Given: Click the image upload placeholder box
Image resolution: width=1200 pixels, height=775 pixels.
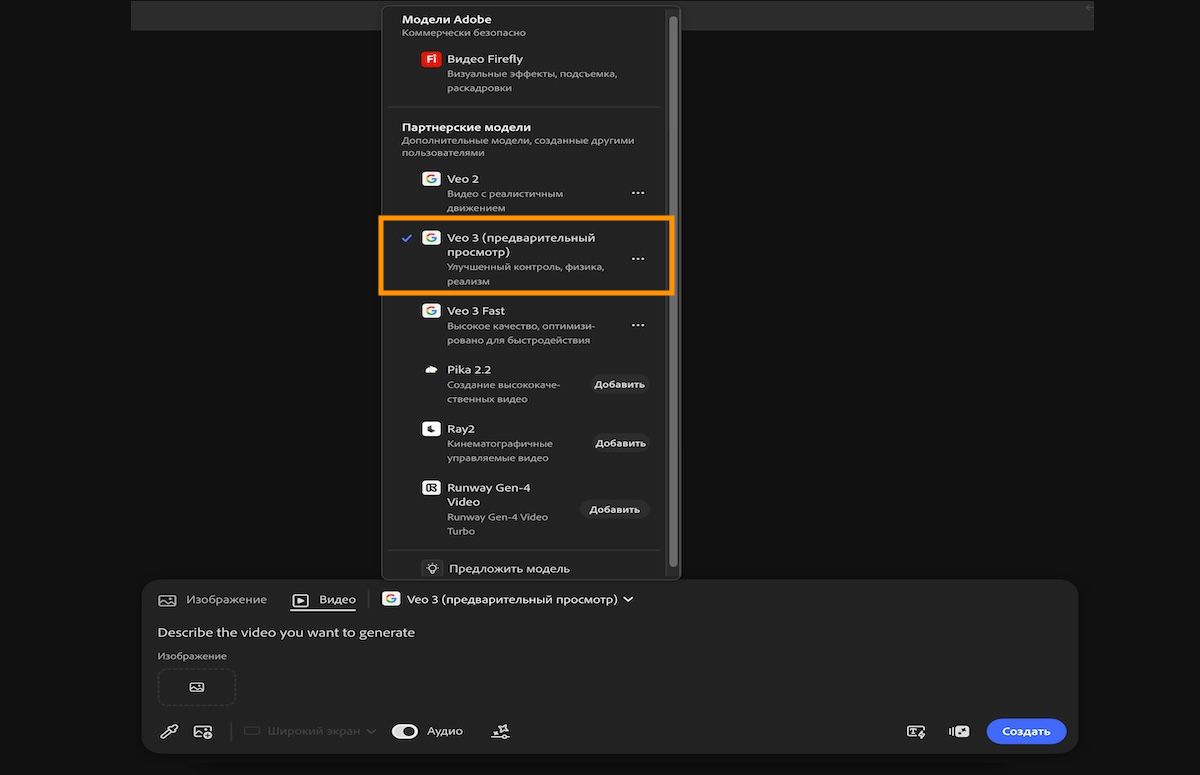Looking at the screenshot, I should (x=197, y=687).
